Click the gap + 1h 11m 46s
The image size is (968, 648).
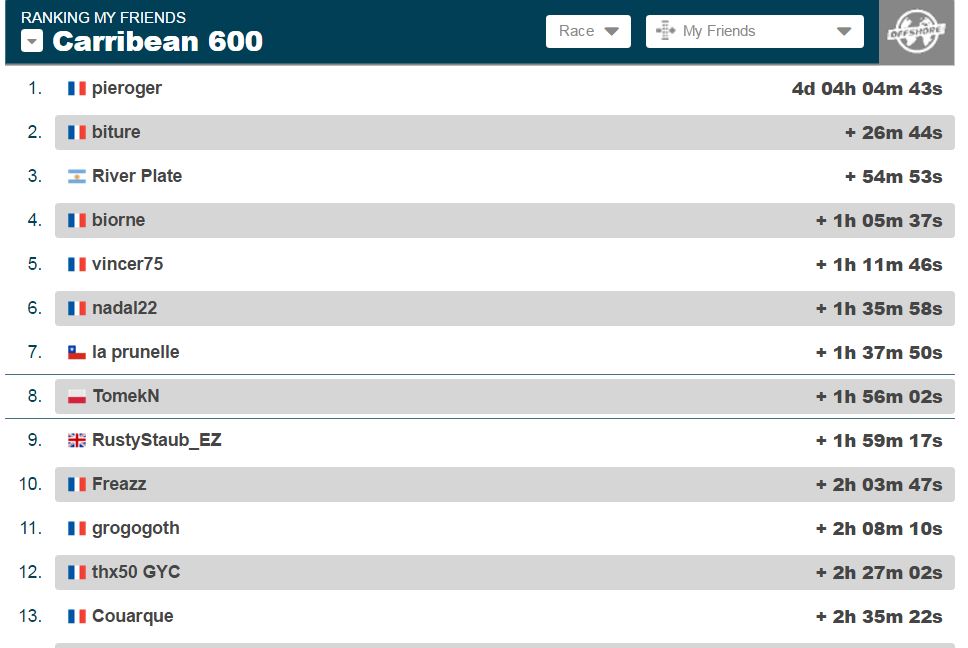coord(879,265)
